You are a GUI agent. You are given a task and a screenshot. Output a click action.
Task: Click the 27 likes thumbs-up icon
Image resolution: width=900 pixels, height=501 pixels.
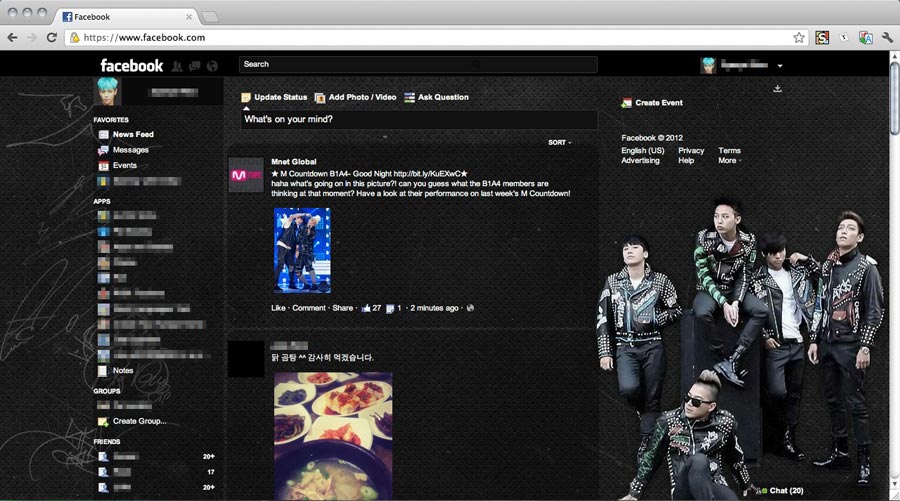pos(366,308)
